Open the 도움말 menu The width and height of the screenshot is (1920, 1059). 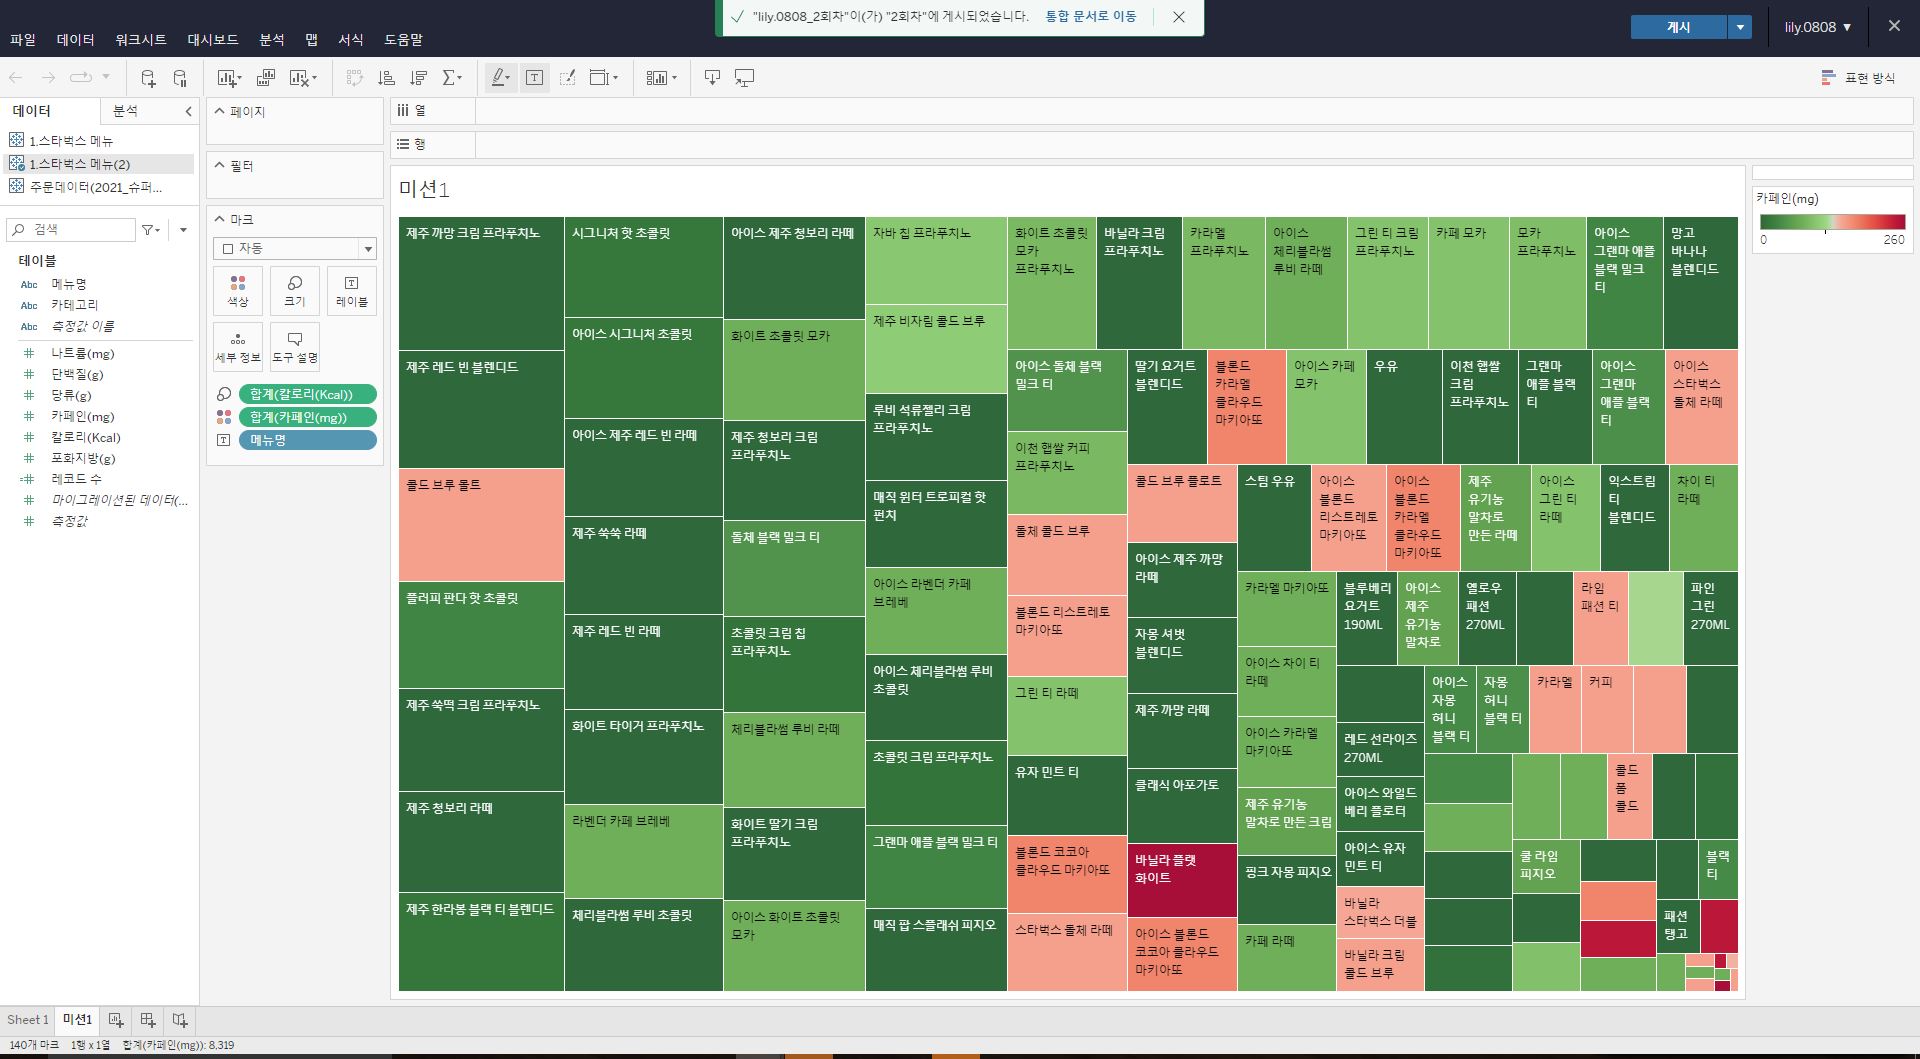403,39
